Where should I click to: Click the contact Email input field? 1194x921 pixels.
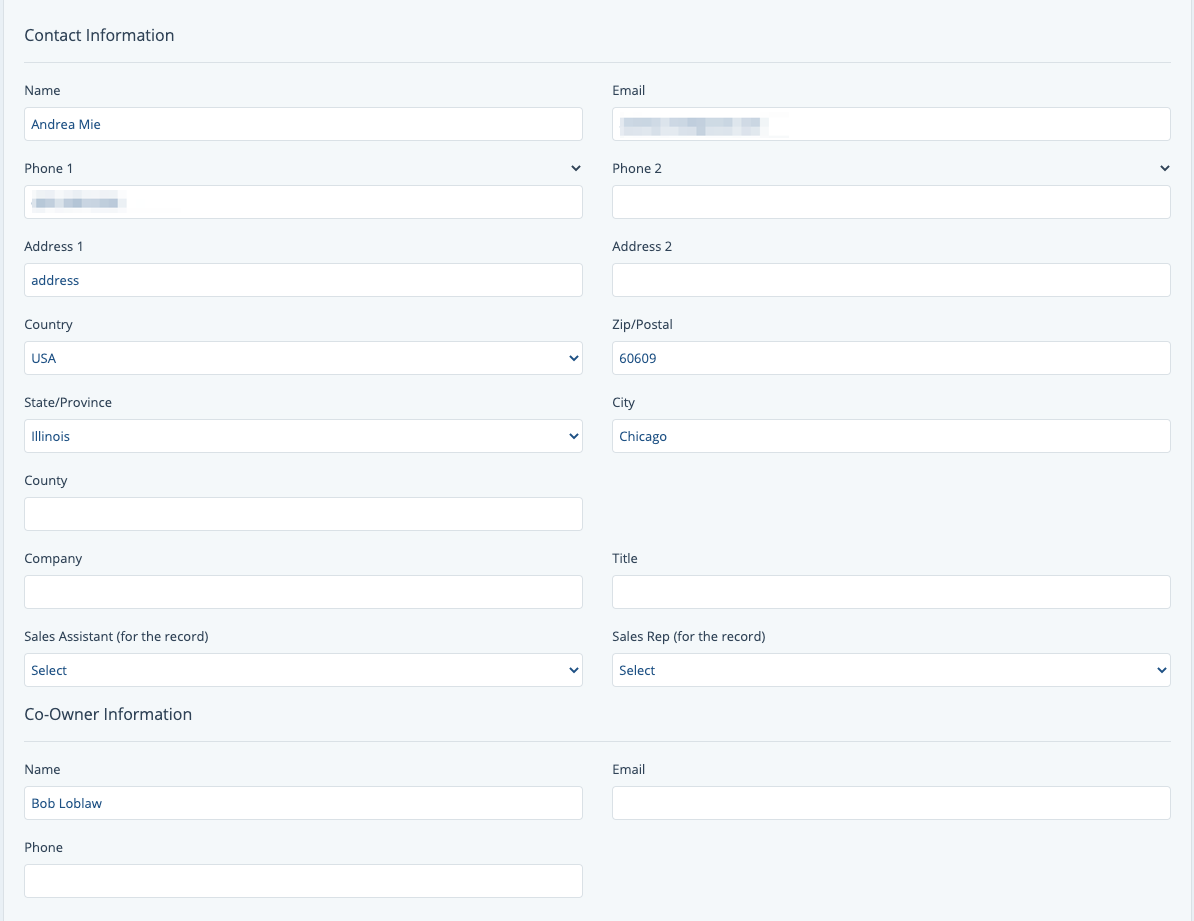click(x=890, y=124)
